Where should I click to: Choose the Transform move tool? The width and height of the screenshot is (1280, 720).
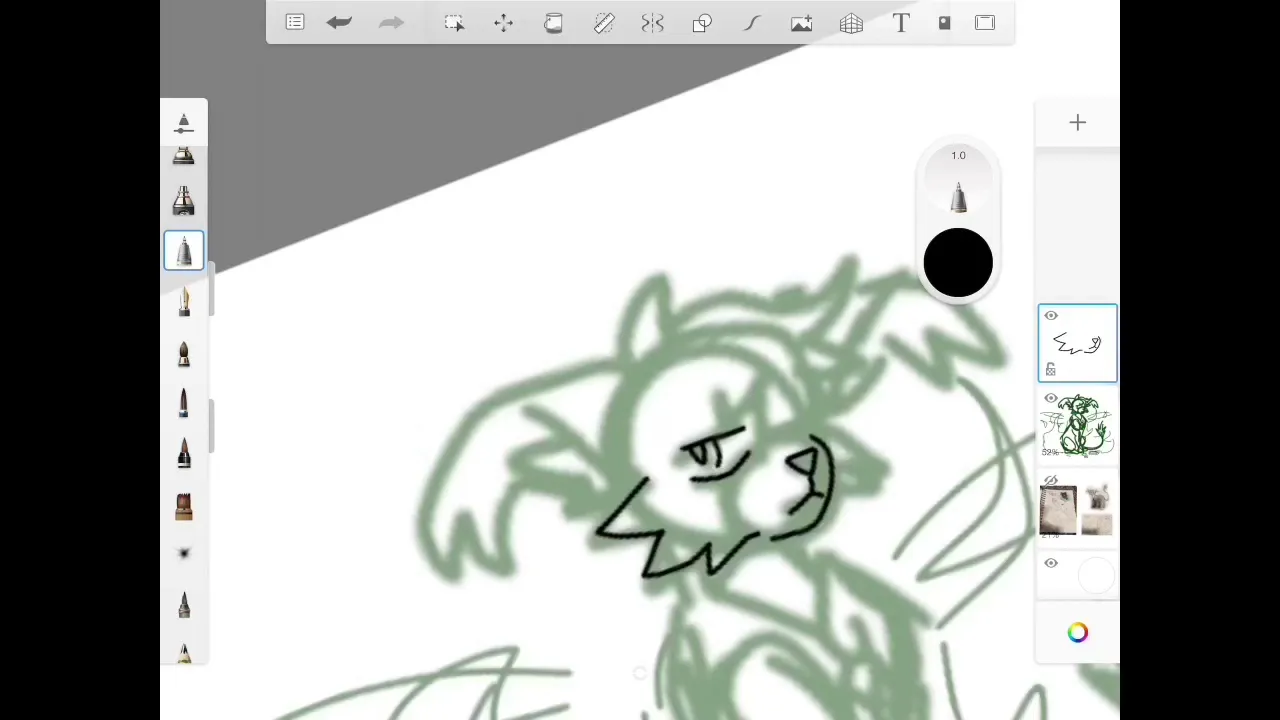point(503,22)
